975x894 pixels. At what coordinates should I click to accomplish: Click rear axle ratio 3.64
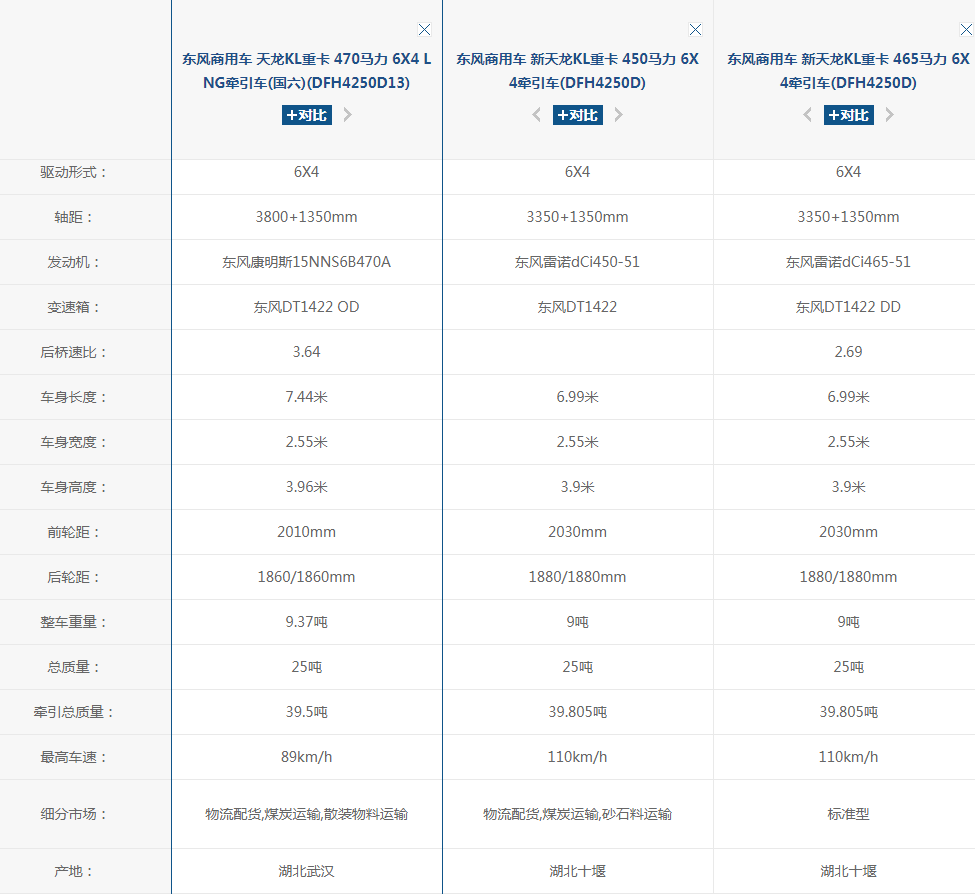click(x=307, y=352)
